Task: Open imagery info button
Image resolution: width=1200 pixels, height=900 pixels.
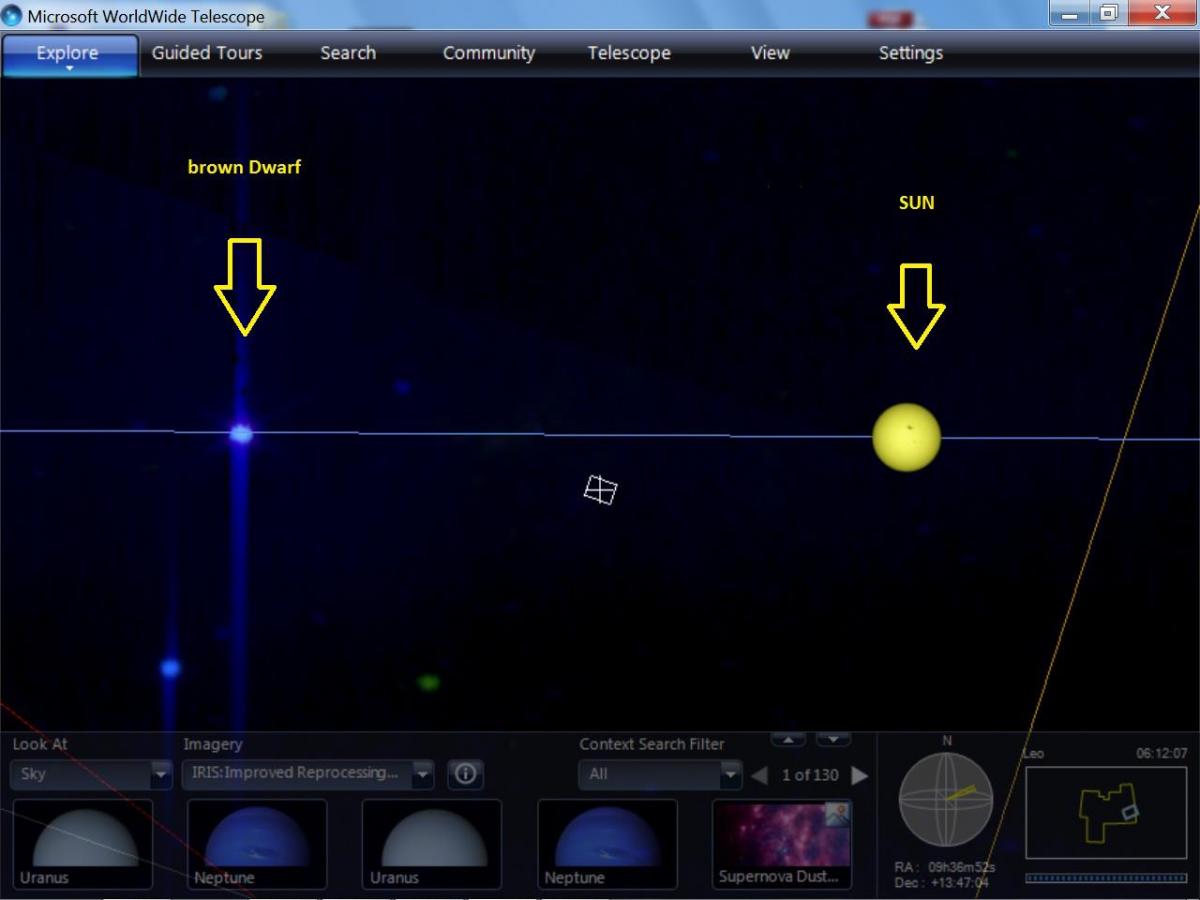Action: coord(466,774)
